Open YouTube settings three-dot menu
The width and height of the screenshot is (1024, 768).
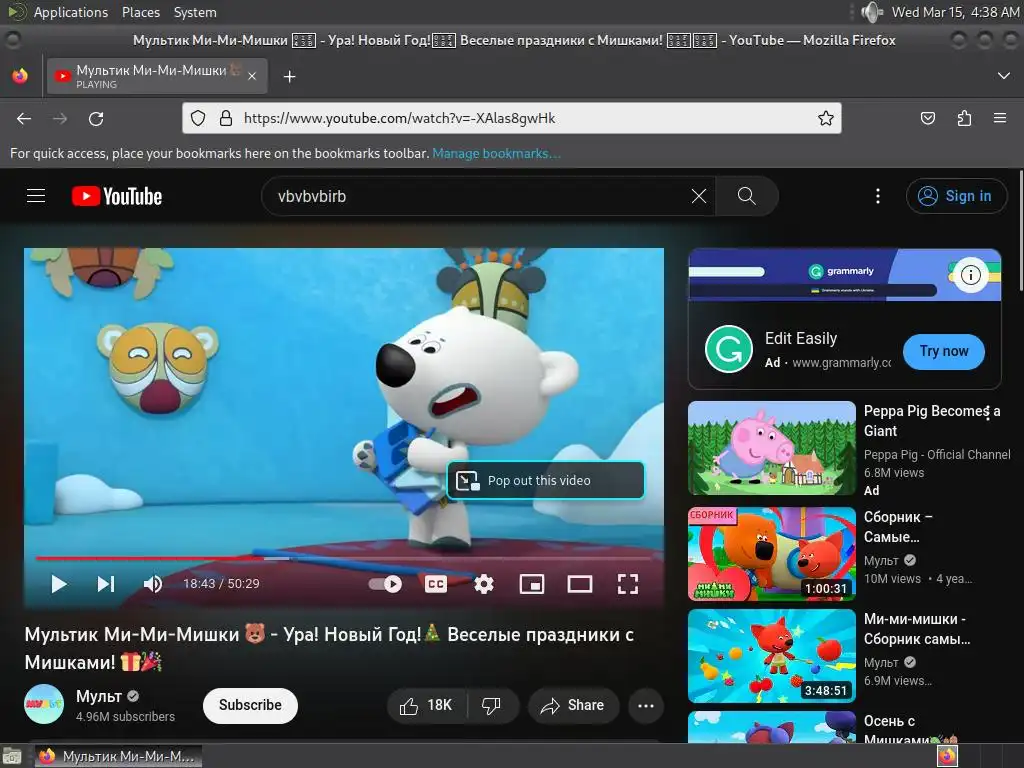point(878,196)
